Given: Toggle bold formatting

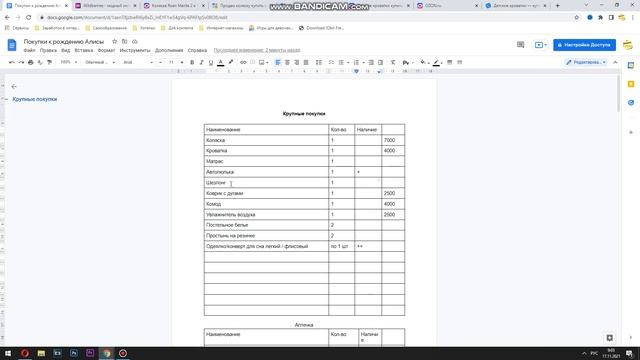Looking at the screenshot, I should (x=192, y=62).
